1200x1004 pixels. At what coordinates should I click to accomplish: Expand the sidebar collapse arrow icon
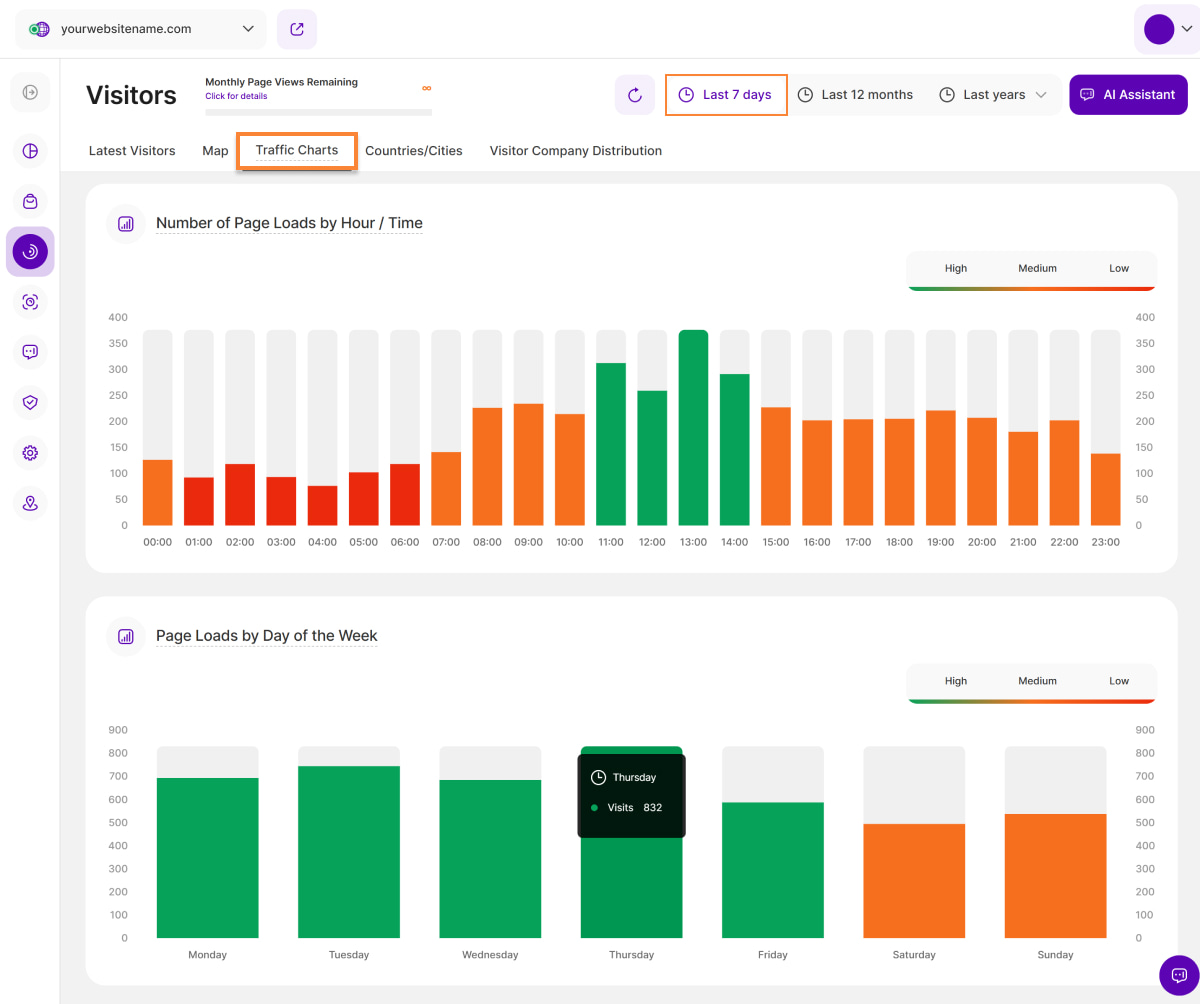click(30, 92)
